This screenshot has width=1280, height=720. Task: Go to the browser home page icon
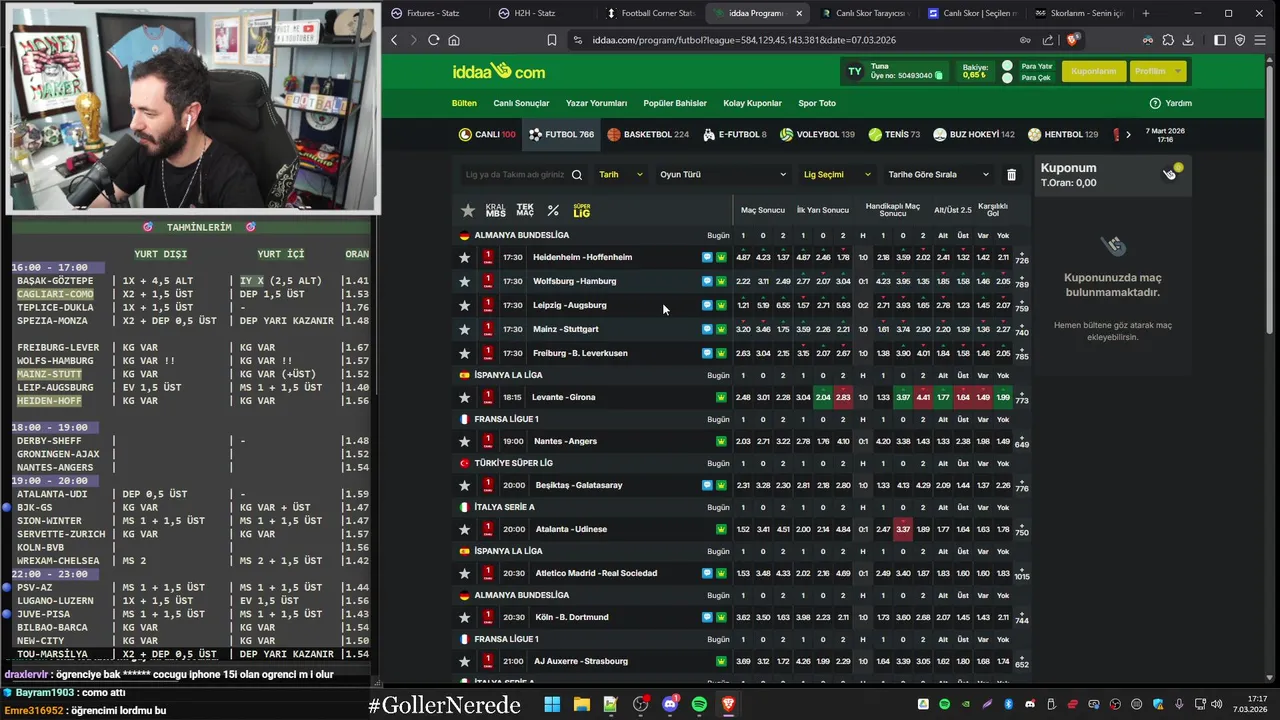click(454, 40)
